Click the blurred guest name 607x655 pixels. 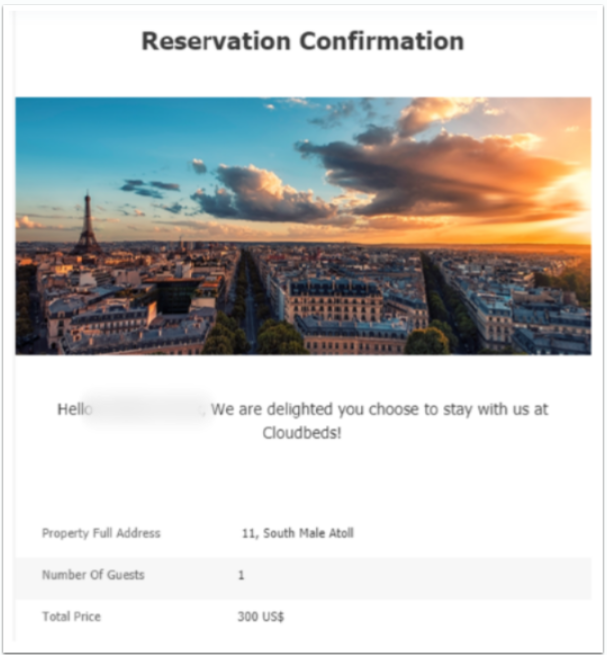pos(150,409)
